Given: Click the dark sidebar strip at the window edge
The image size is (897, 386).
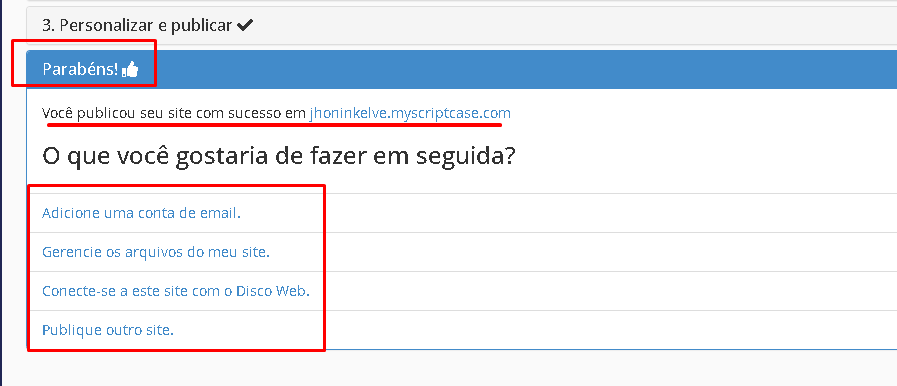Looking at the screenshot, I should point(1,193).
